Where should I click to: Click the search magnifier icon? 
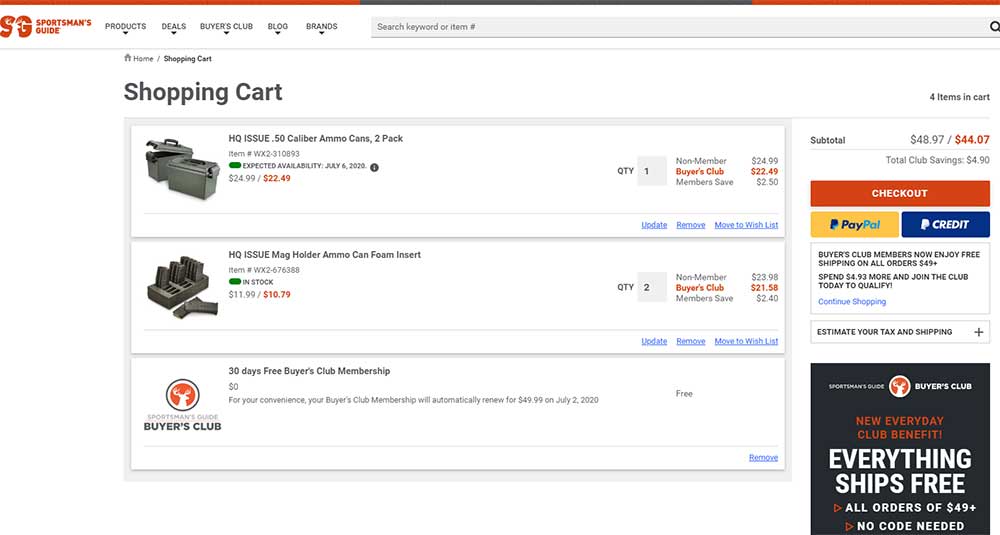994,26
